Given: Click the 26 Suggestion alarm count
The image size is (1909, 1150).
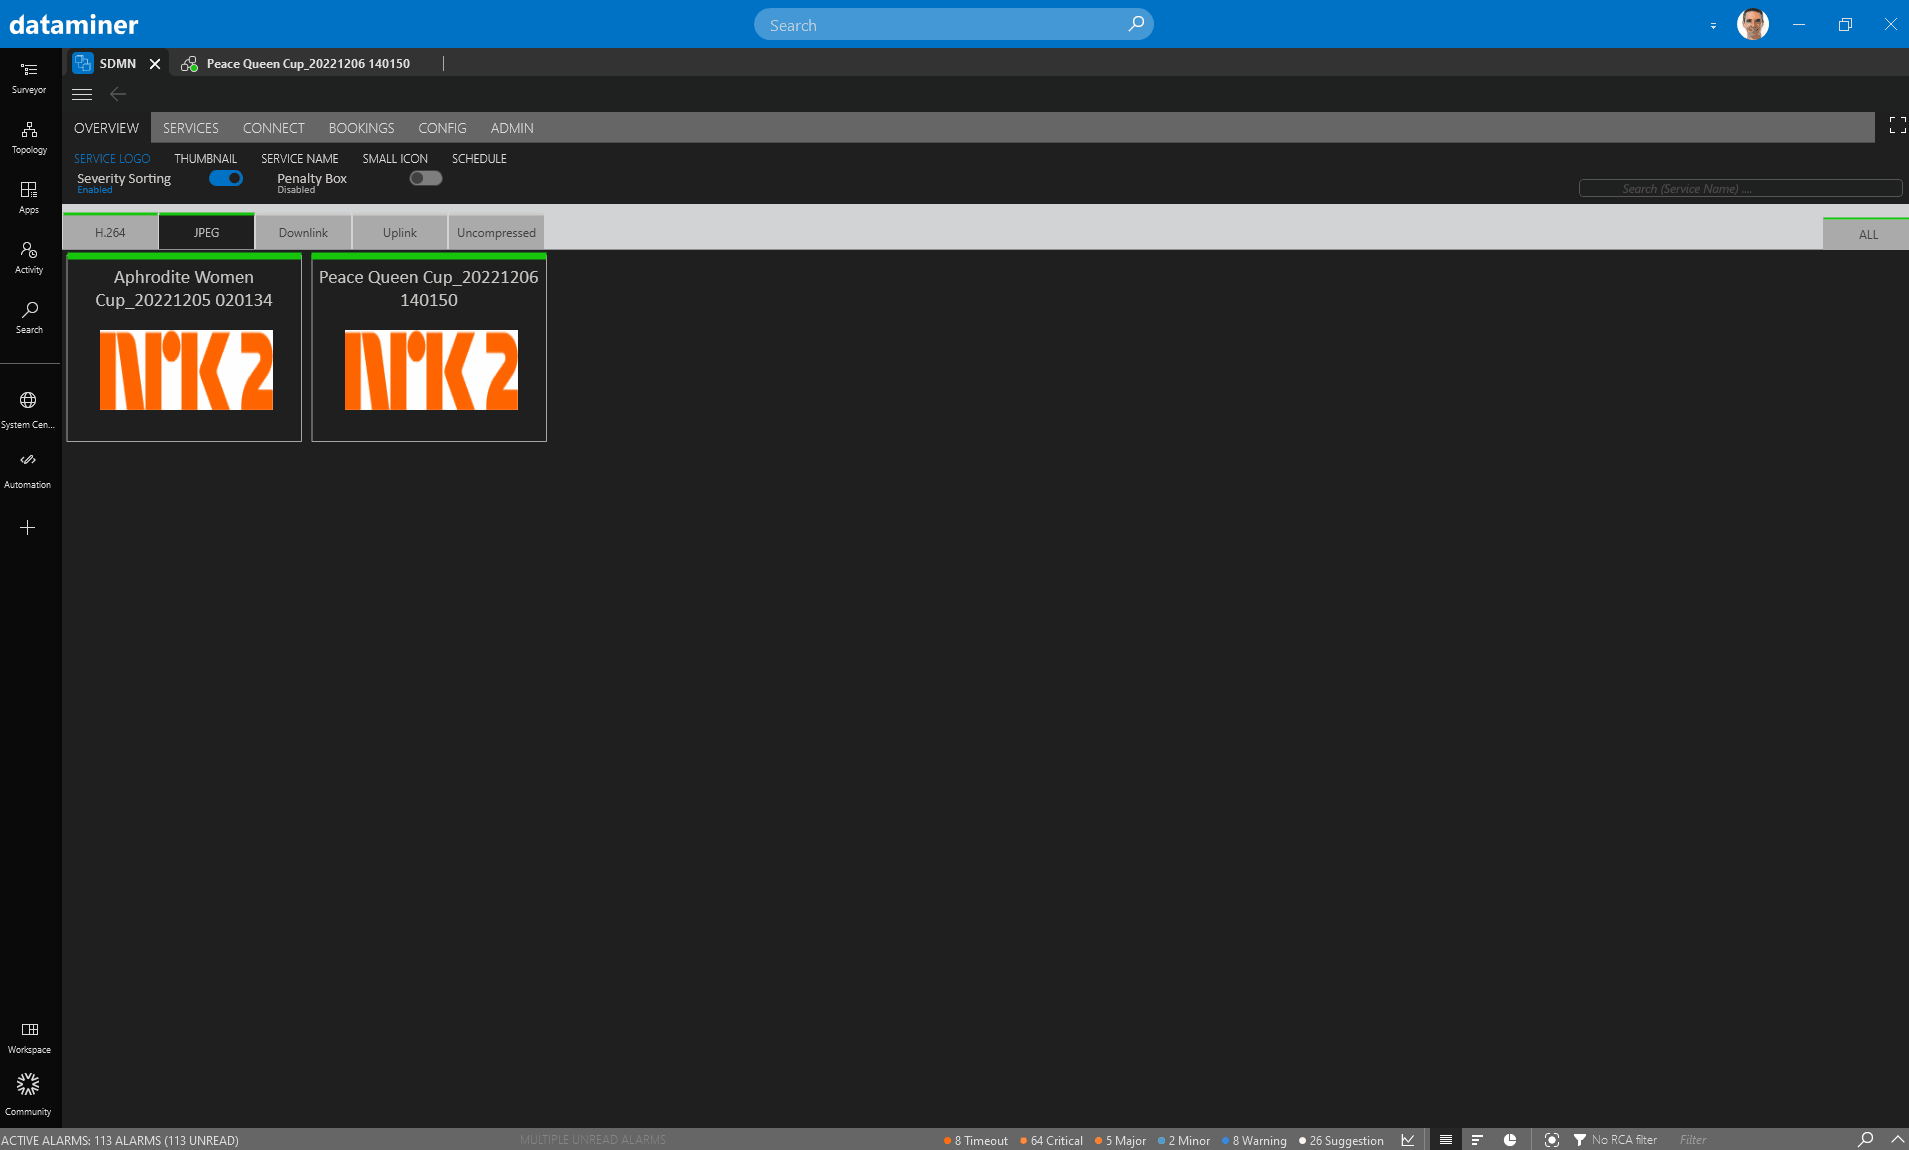Looking at the screenshot, I should tap(1341, 1140).
